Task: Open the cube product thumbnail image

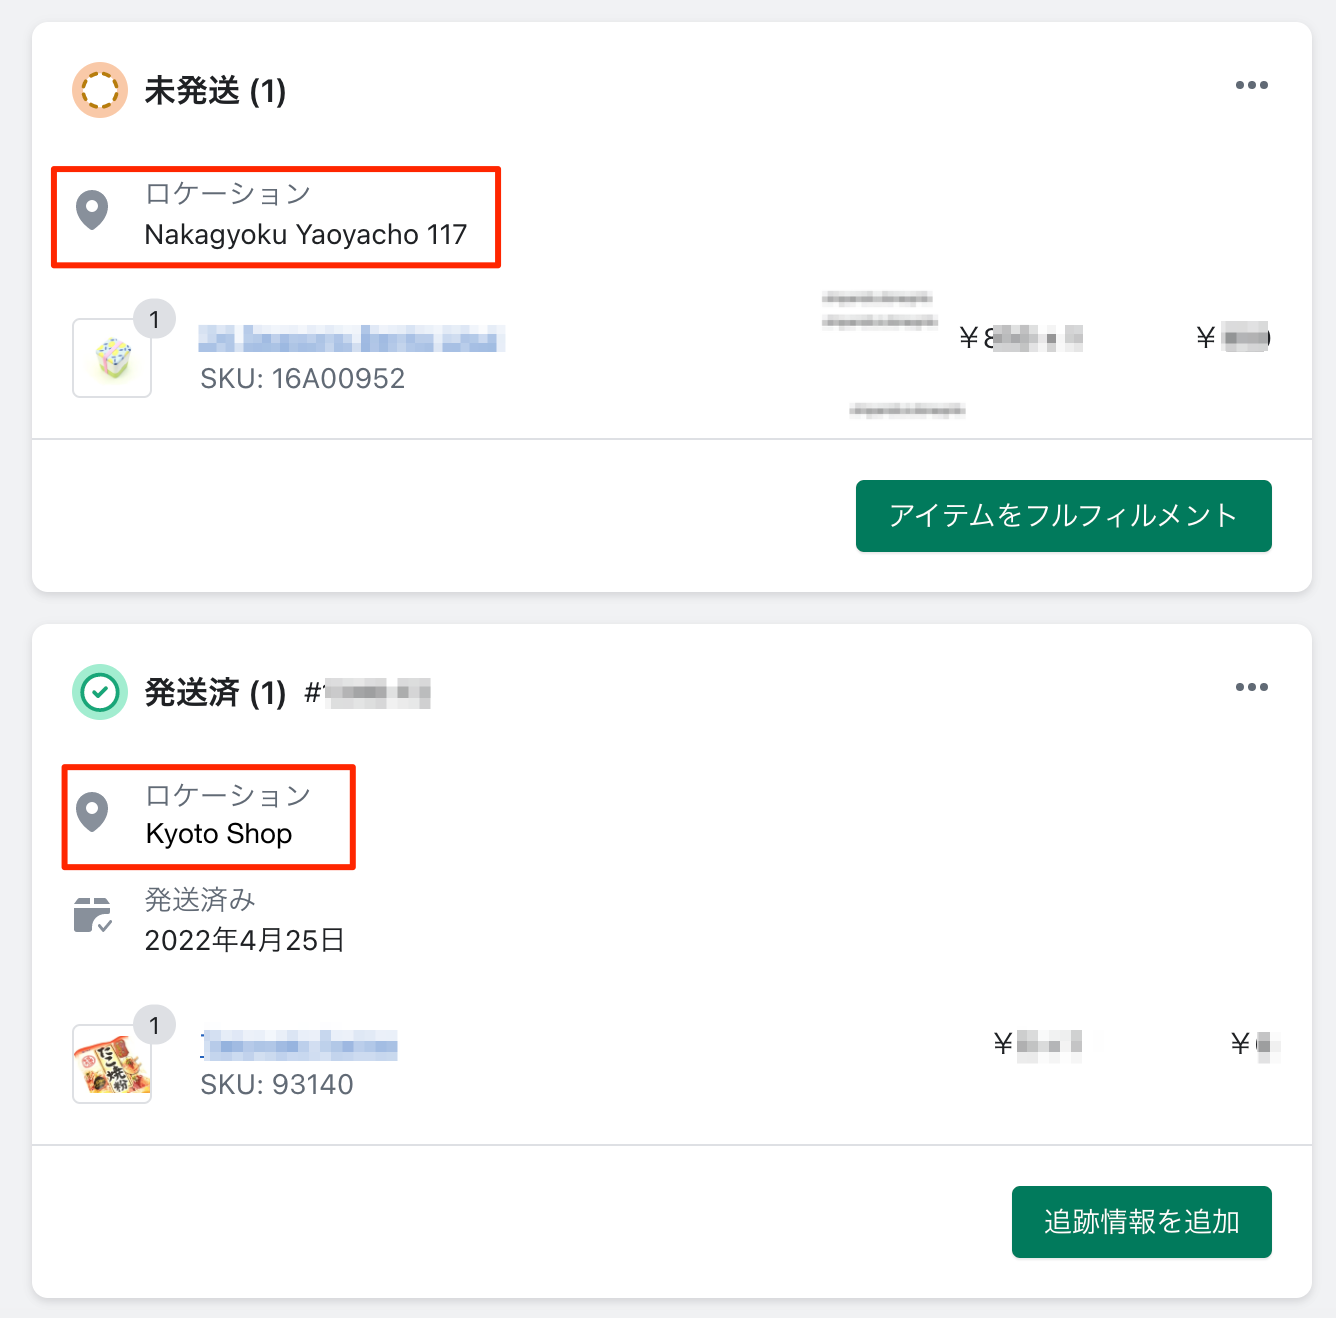Action: click(112, 358)
